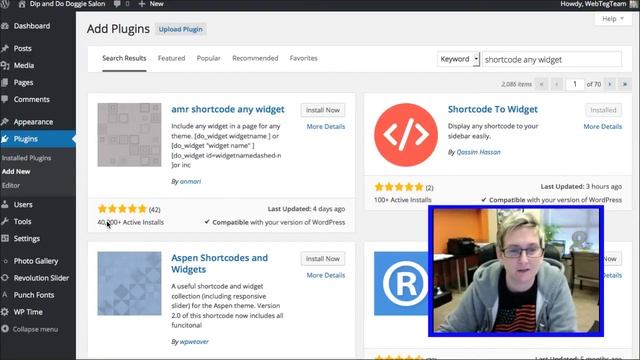This screenshot has width=640, height=360.
Task: Click the Settings icon in sidebar
Action: [5, 238]
